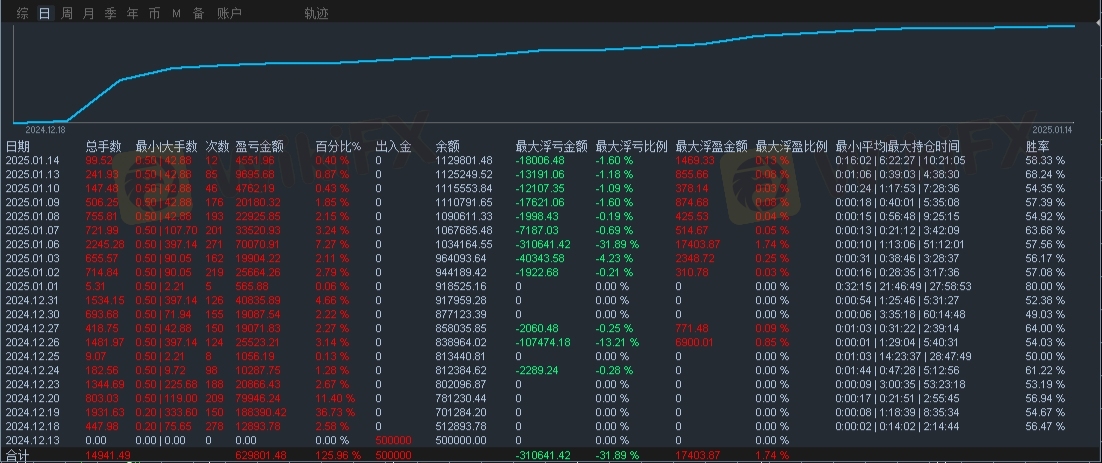Sort by 胜率 column header
1102x463 pixels.
pos(1038,147)
